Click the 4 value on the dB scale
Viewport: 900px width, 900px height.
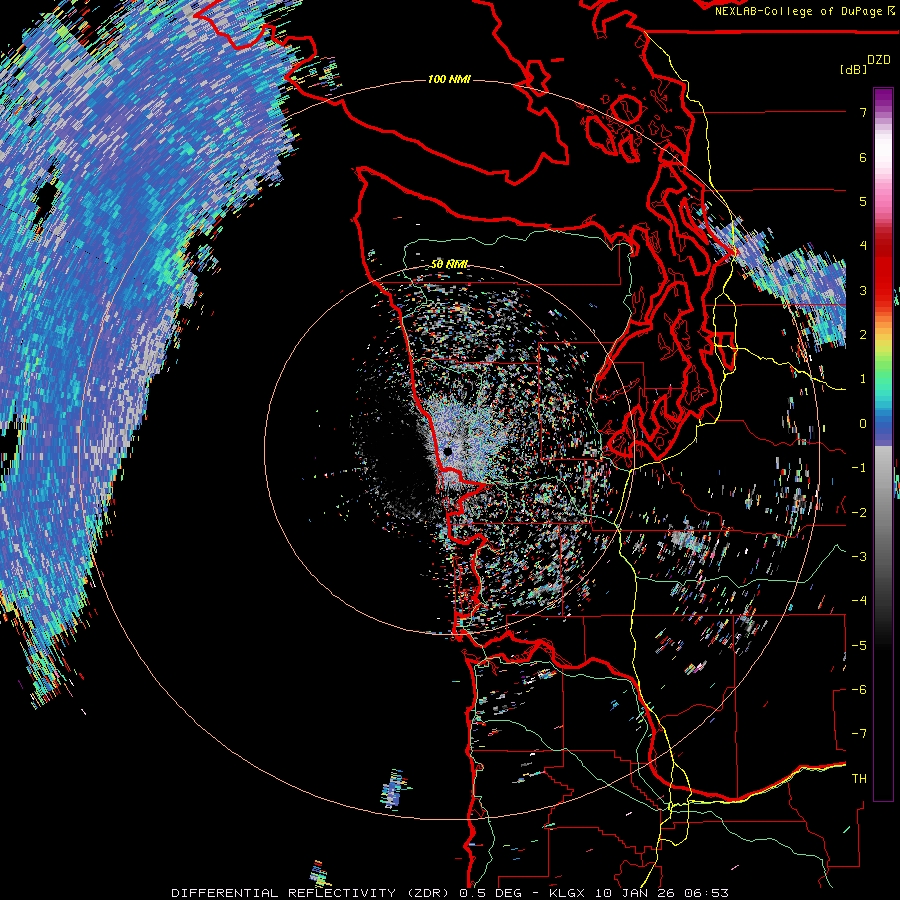click(x=863, y=246)
